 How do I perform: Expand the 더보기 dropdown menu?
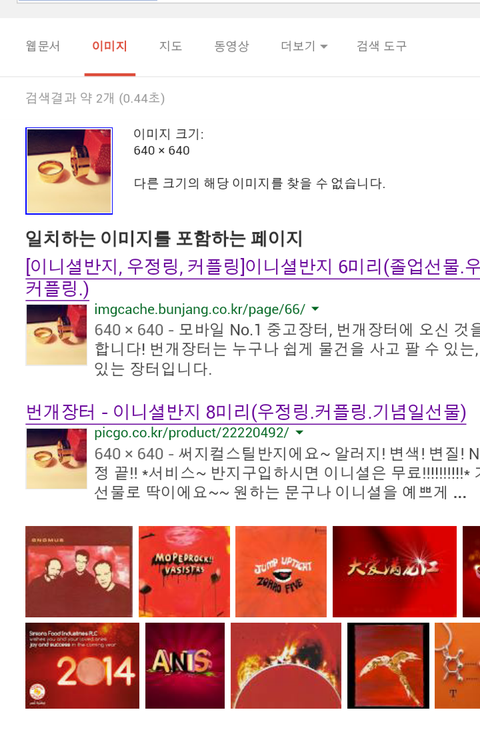coord(304,46)
